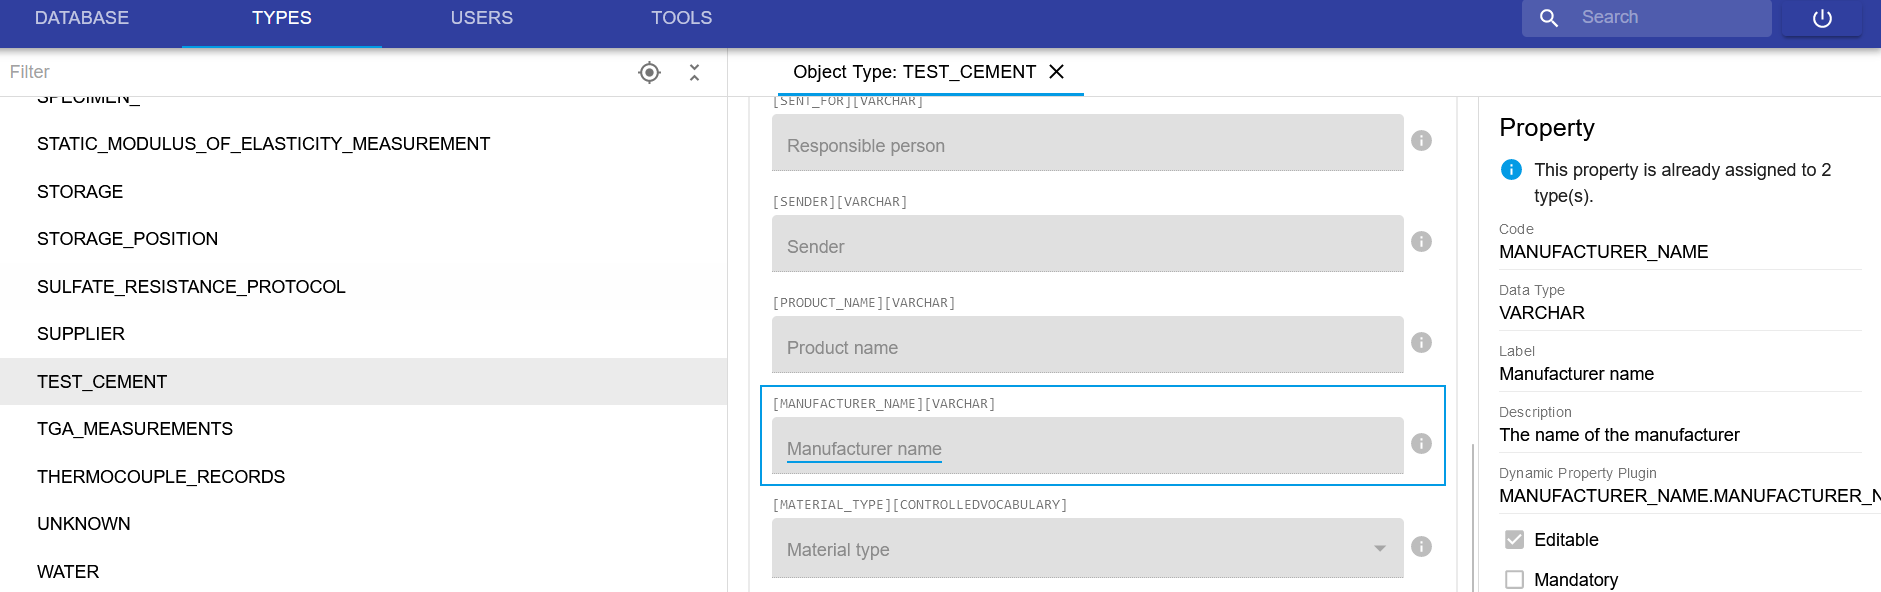Viewport: 1881px width, 592px height.
Task: Click the form preview vertical scrollbar
Action: (x=1473, y=517)
